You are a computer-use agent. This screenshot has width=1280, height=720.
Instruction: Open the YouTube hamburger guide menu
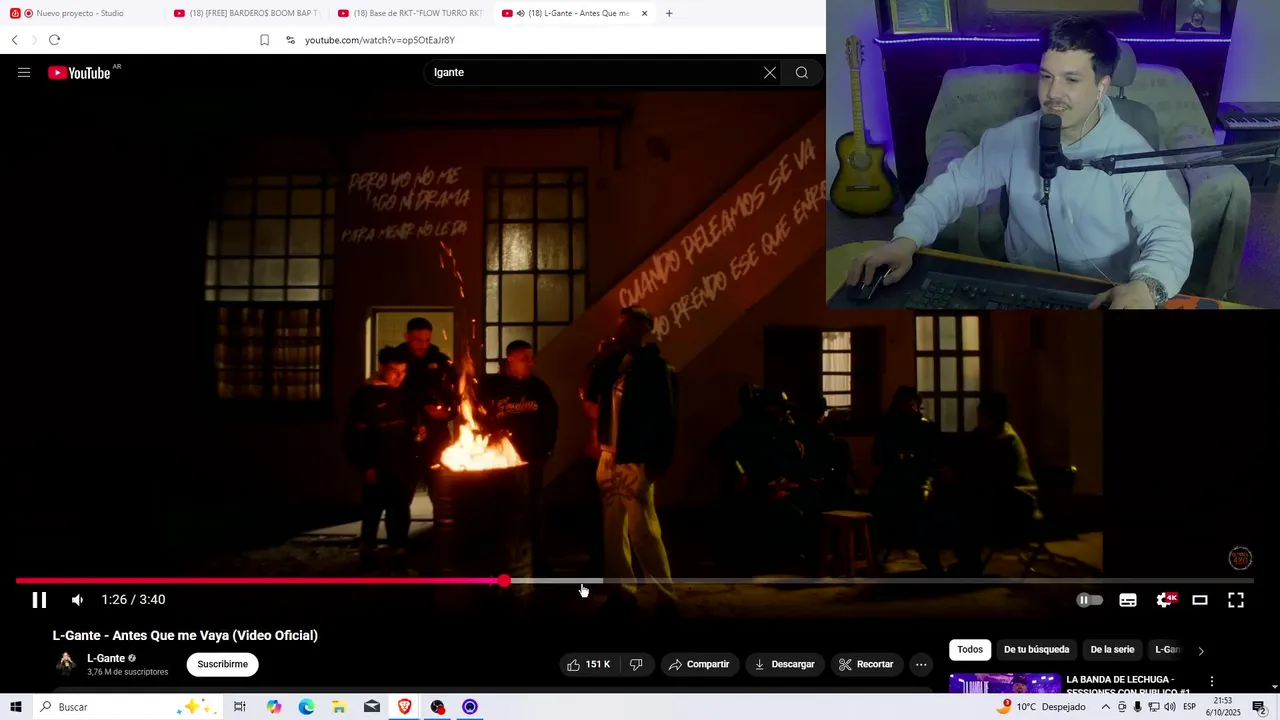24,72
